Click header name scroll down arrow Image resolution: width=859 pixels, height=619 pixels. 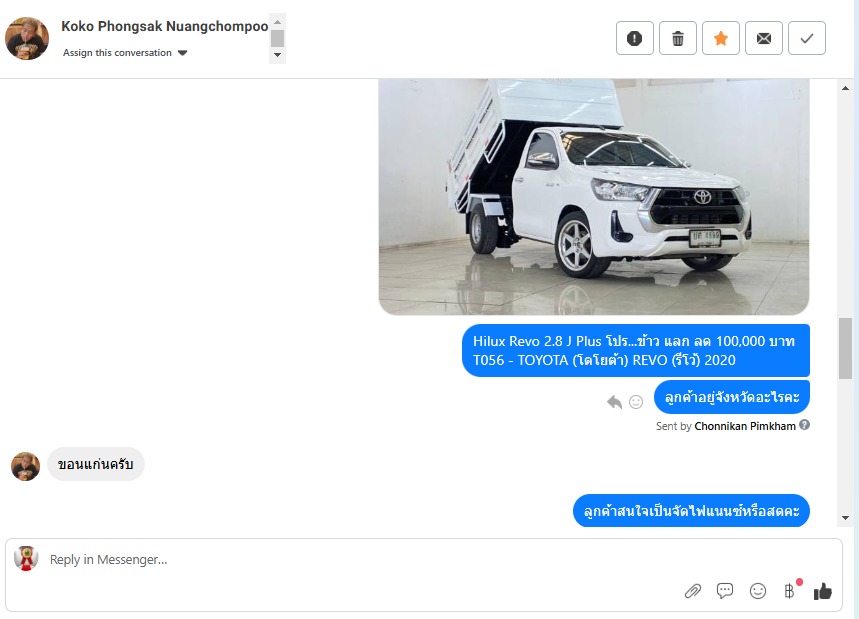[277, 55]
